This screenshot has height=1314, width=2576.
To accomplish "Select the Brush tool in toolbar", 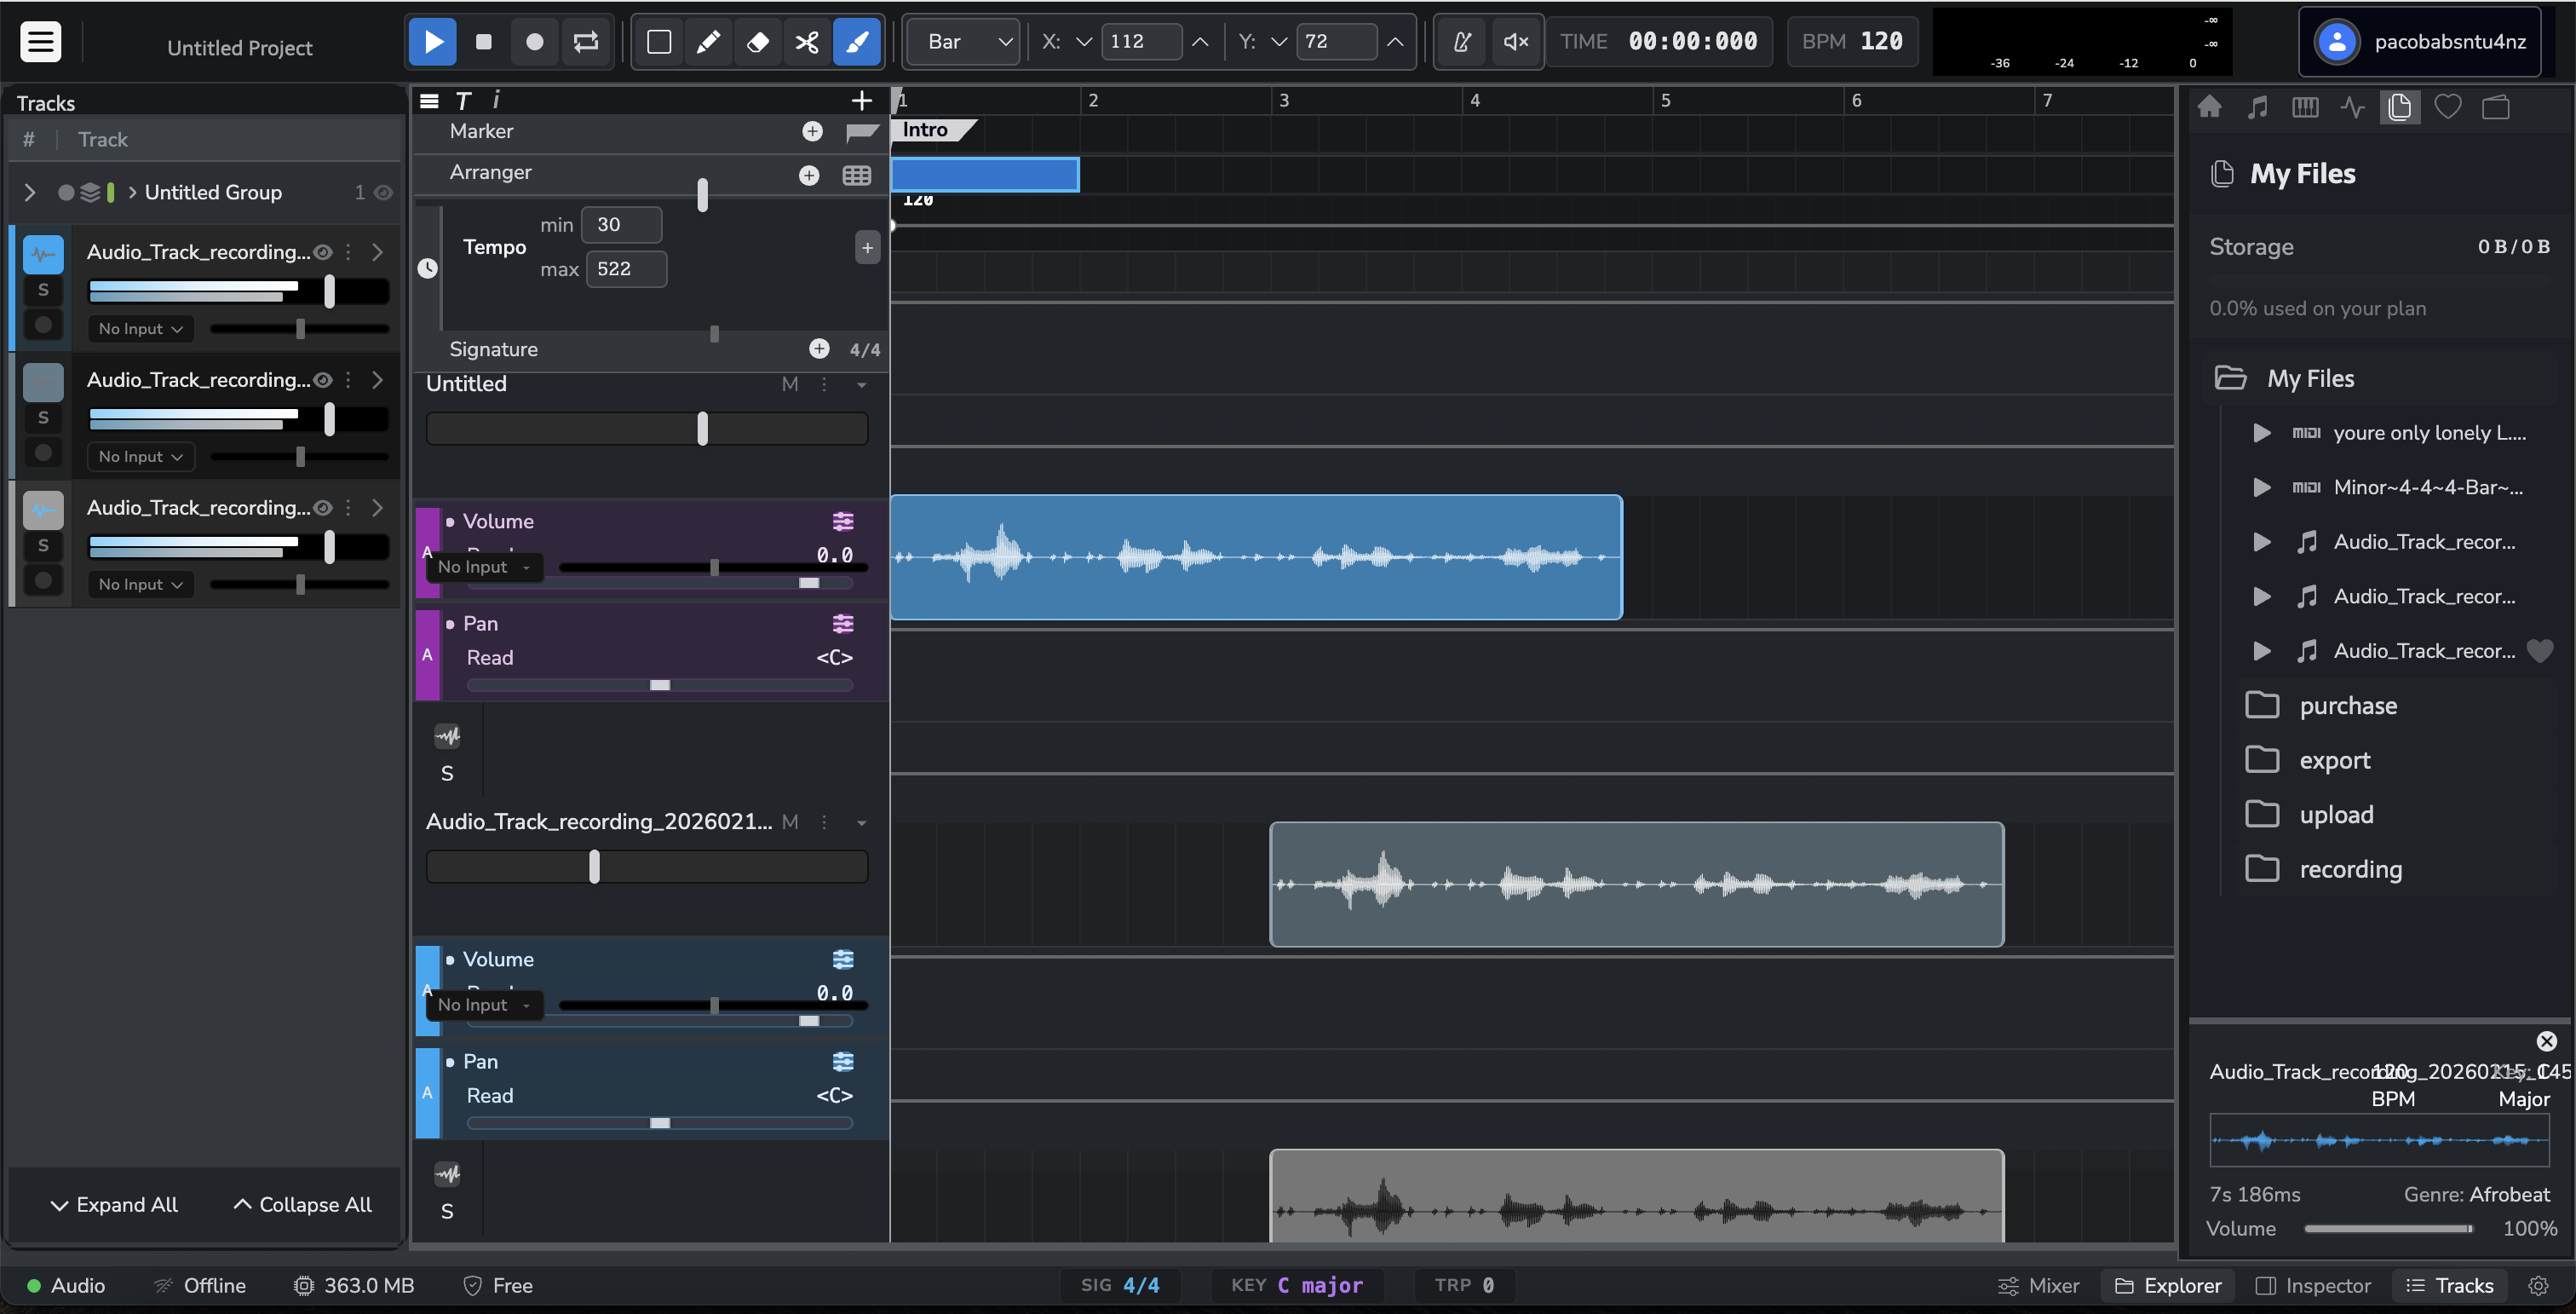I will (856, 42).
